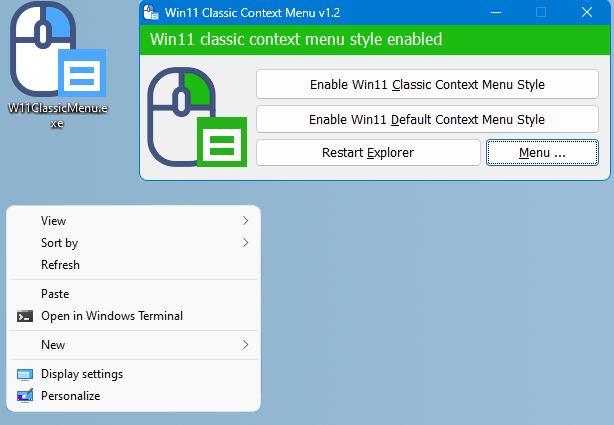Choose Refresh from the context menu
The image size is (614, 425).
pos(134,265)
